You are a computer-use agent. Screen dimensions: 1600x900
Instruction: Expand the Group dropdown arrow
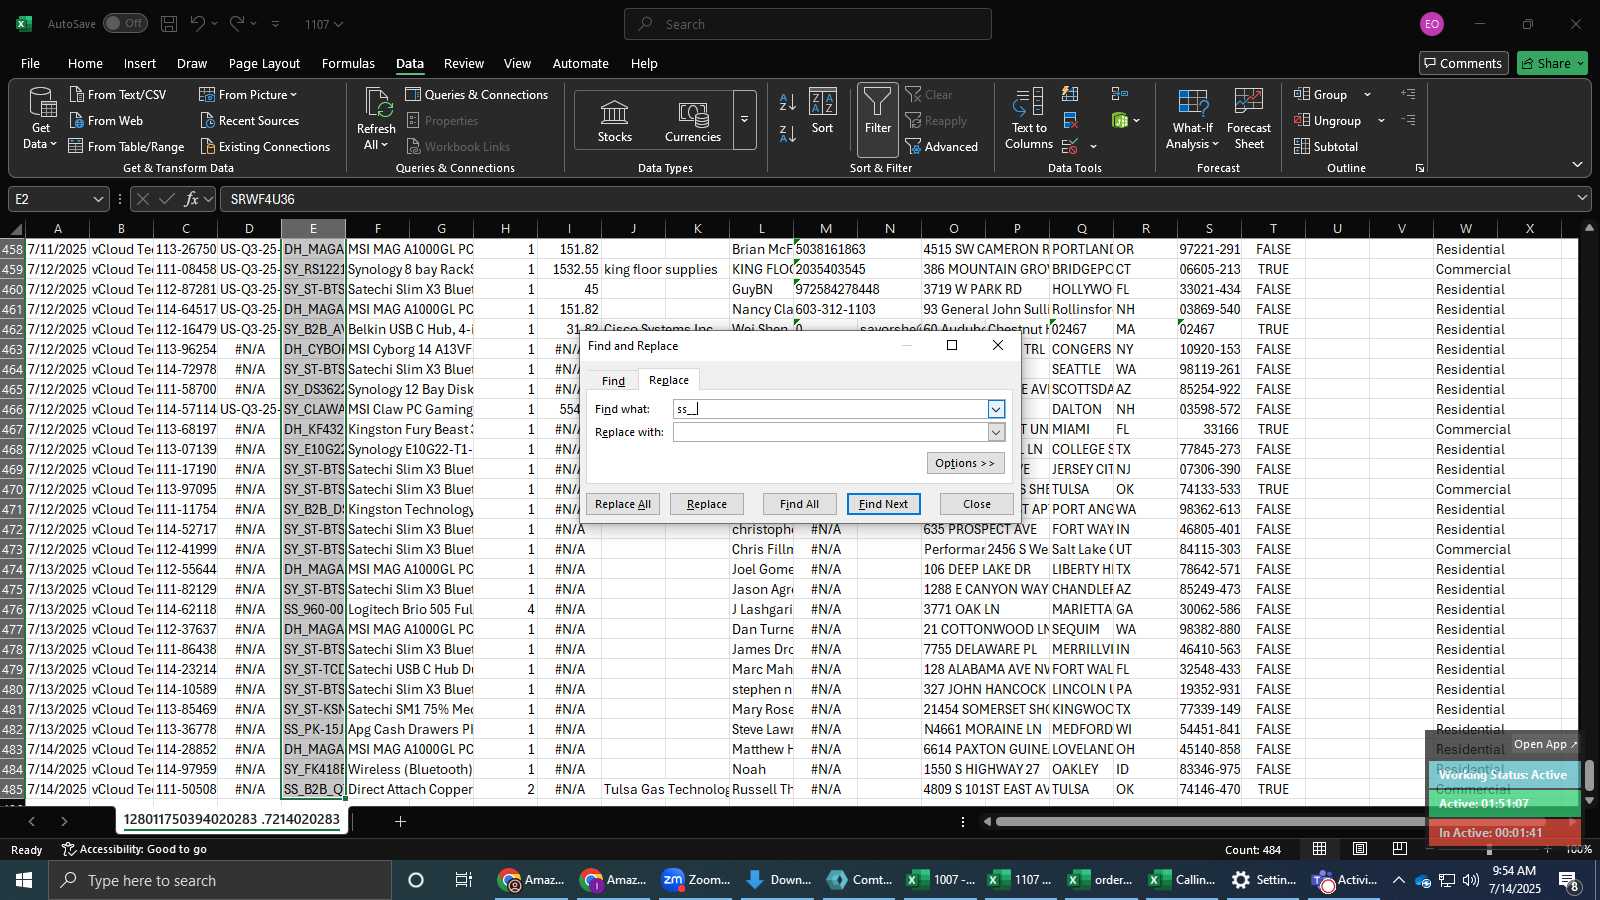[x=1367, y=95]
